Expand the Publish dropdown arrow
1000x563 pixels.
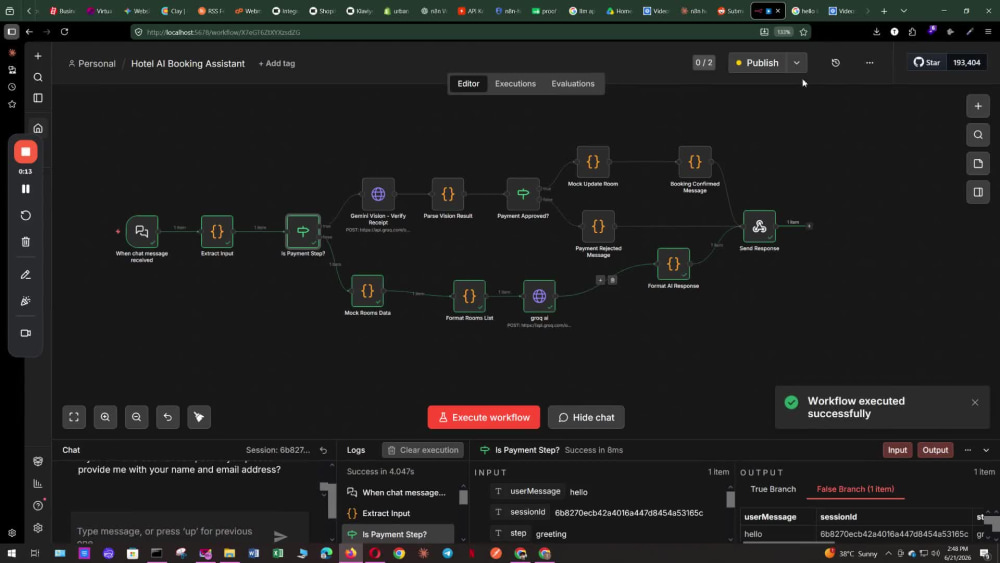pos(797,62)
